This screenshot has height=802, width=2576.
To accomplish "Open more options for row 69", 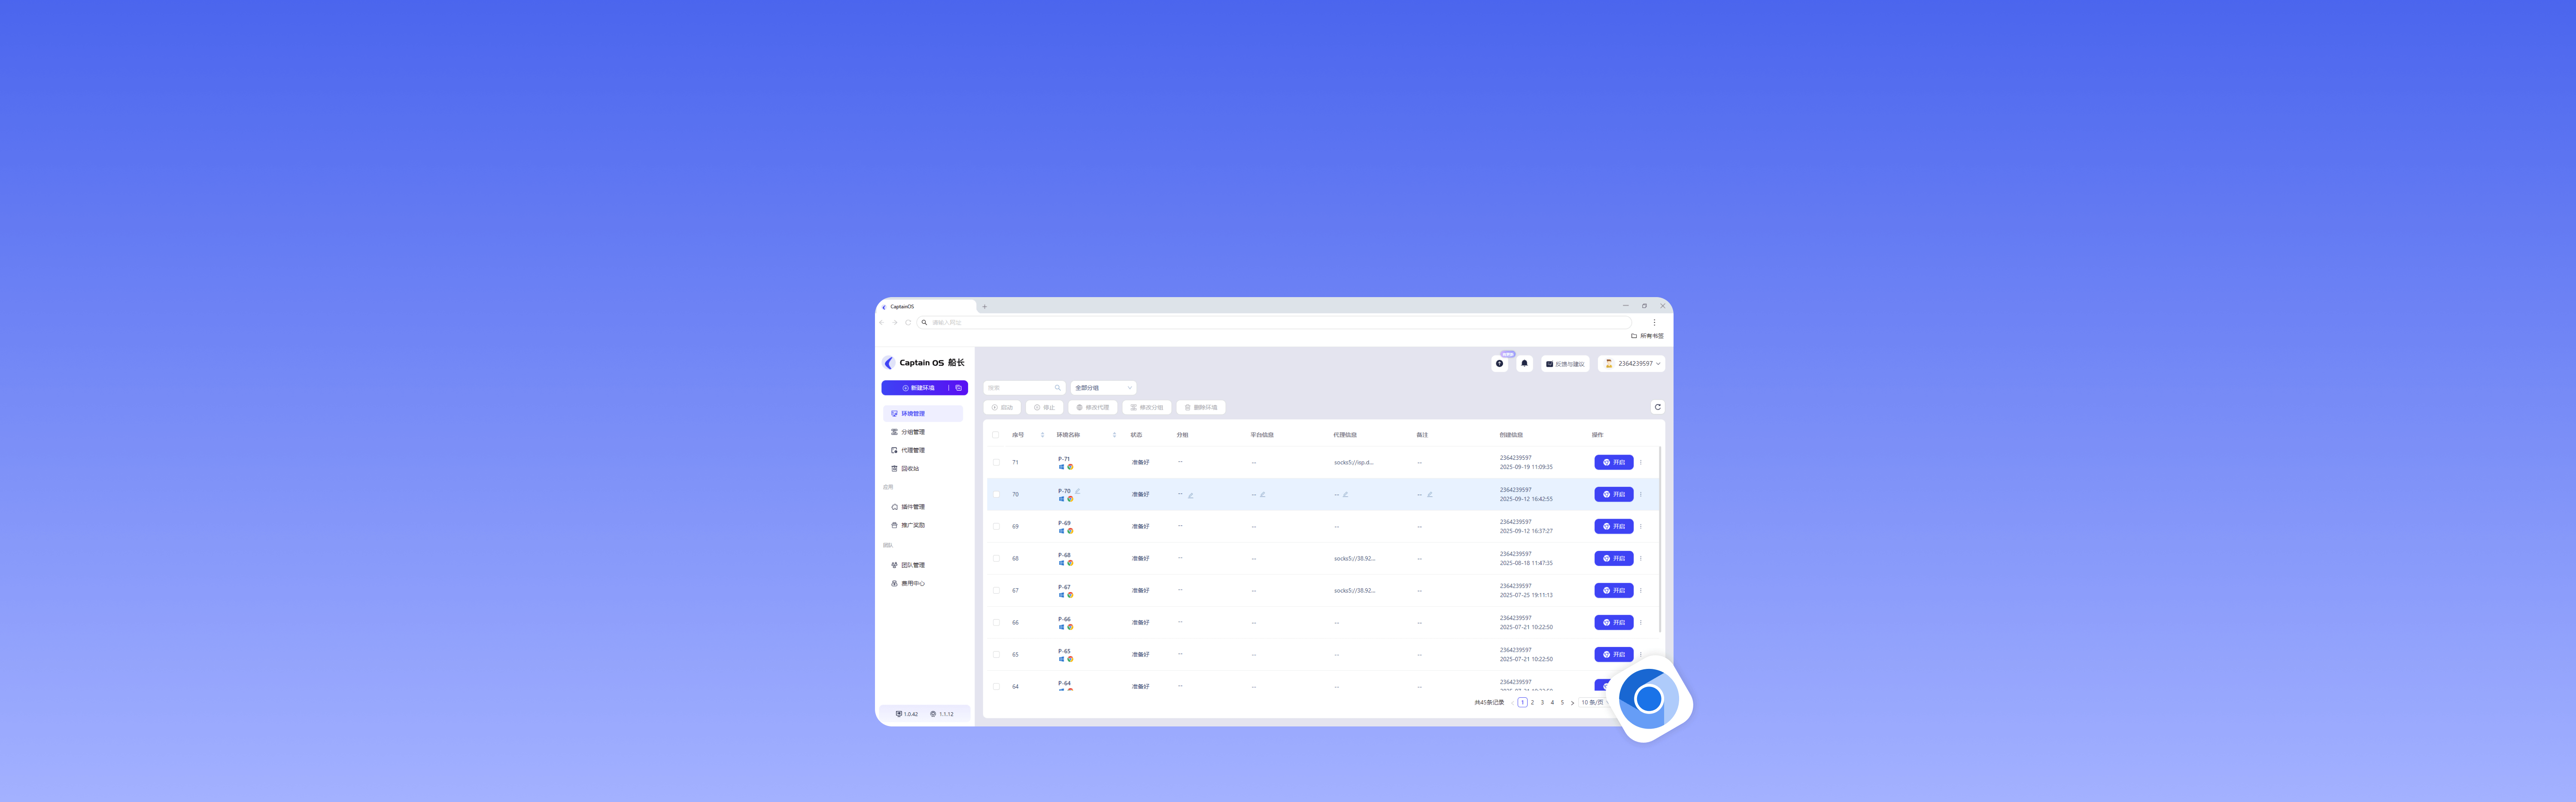I will pos(1640,526).
